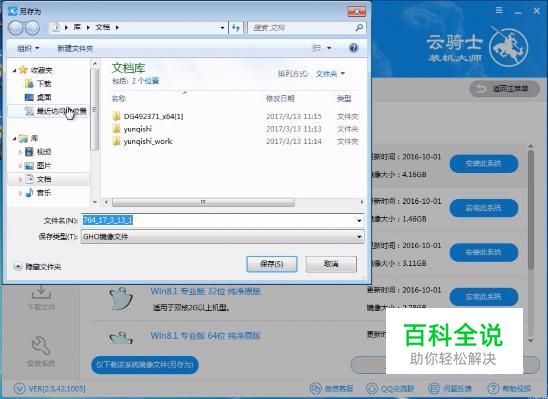The image size is (548, 399).
Task: Click the back navigation arrow in Save As dialog
Action: [x=15, y=28]
